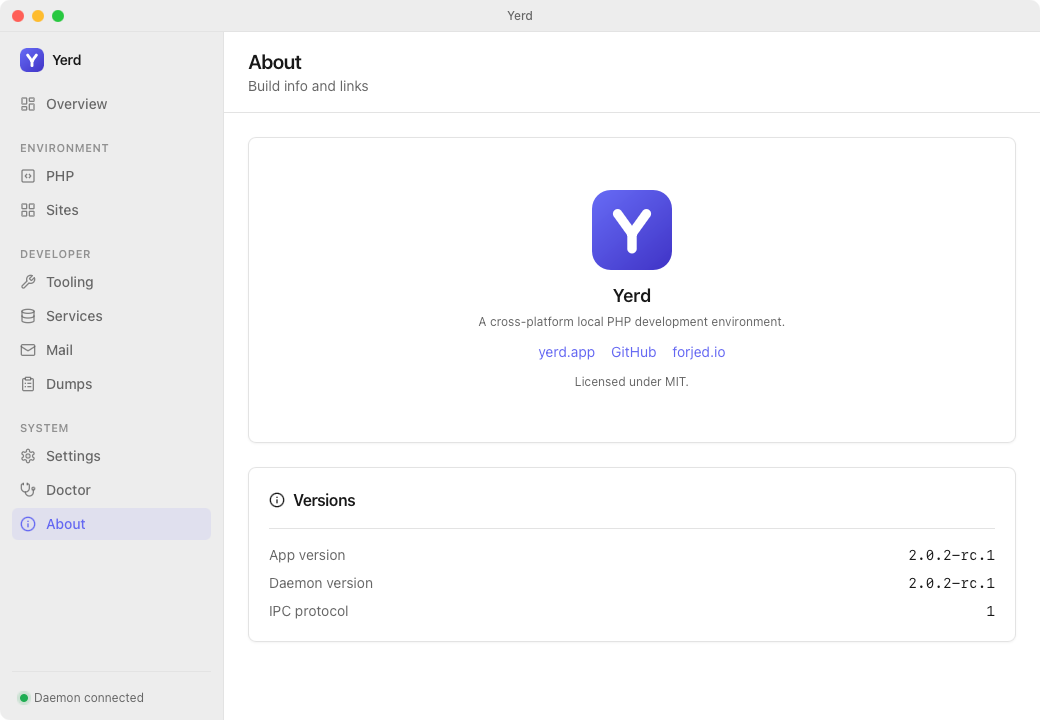Click the App version number value
The height and width of the screenshot is (720, 1040).
951,556
